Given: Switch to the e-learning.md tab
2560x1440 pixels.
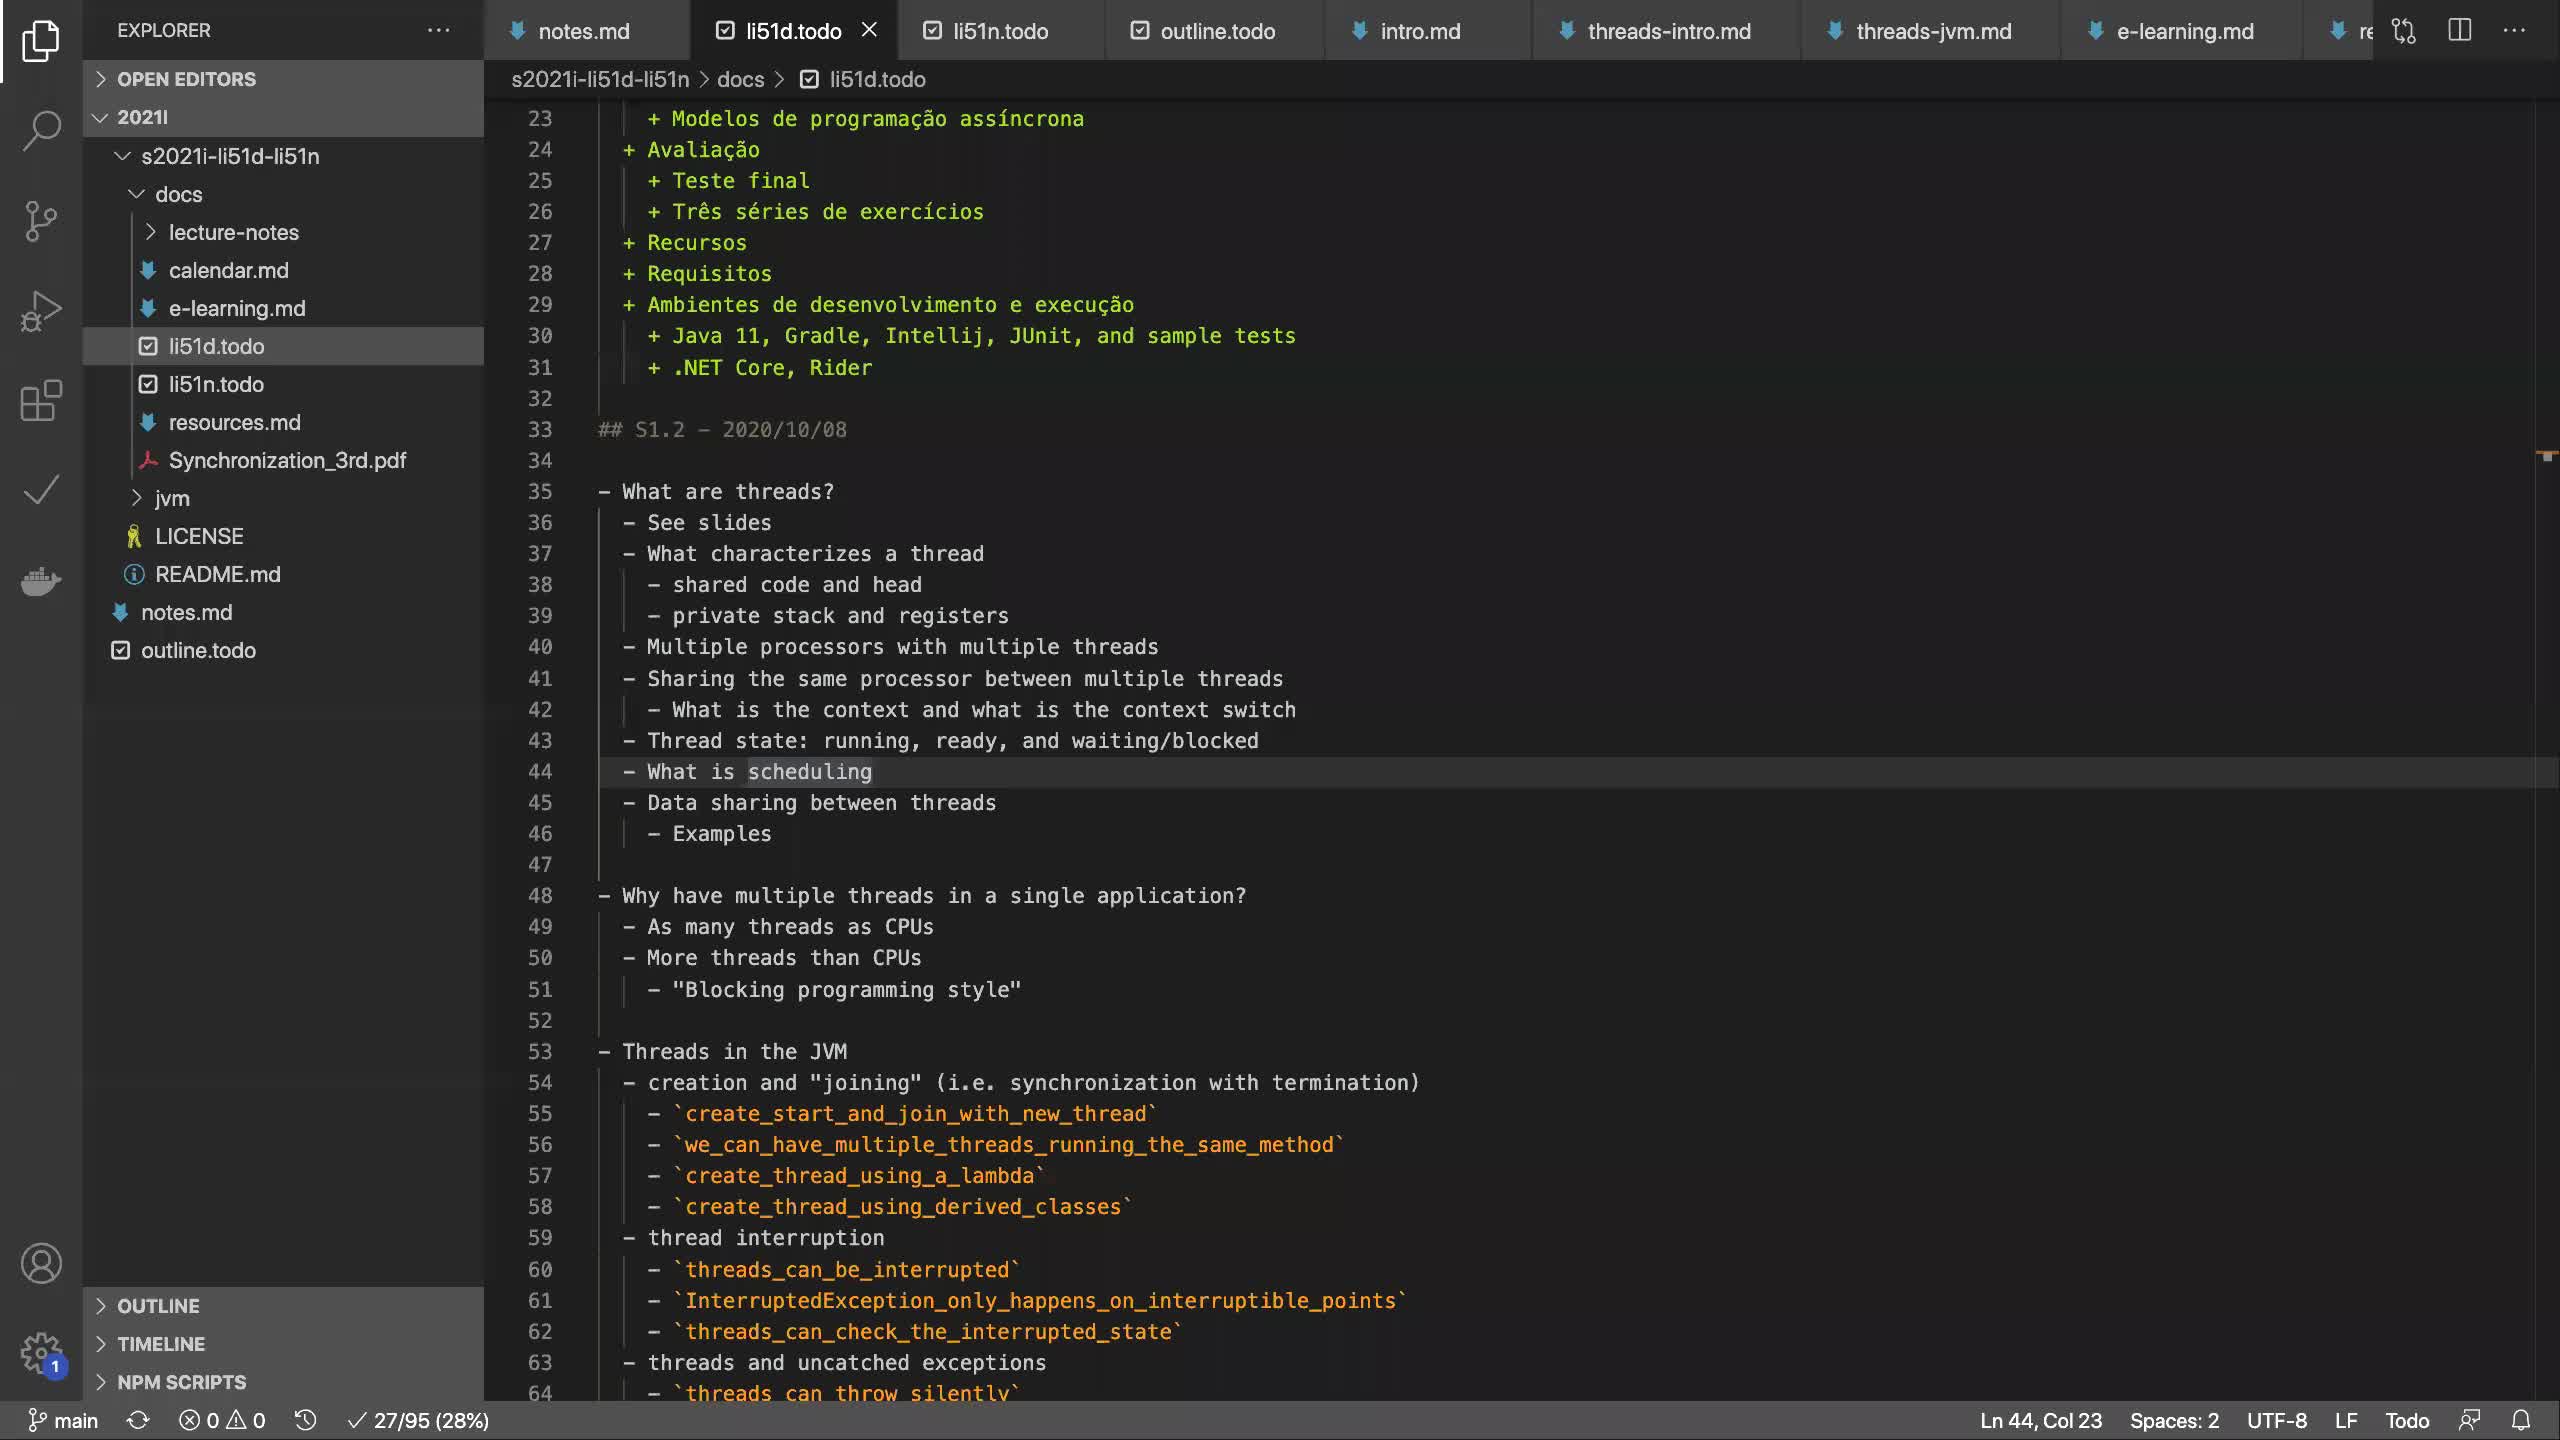Looking at the screenshot, I should pyautogui.click(x=2182, y=31).
